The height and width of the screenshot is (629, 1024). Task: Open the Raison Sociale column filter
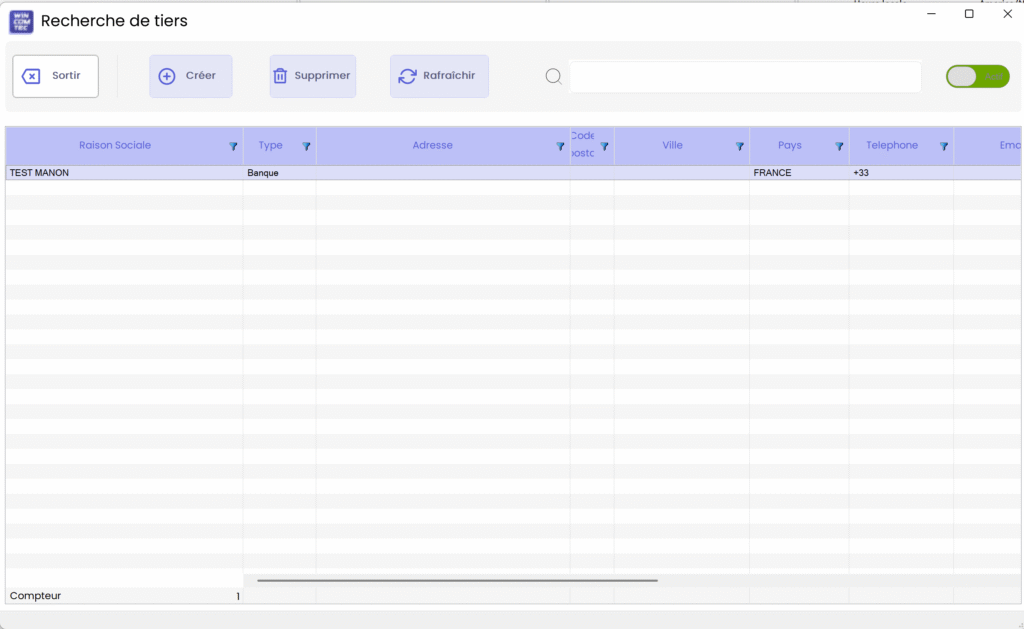pos(233,147)
